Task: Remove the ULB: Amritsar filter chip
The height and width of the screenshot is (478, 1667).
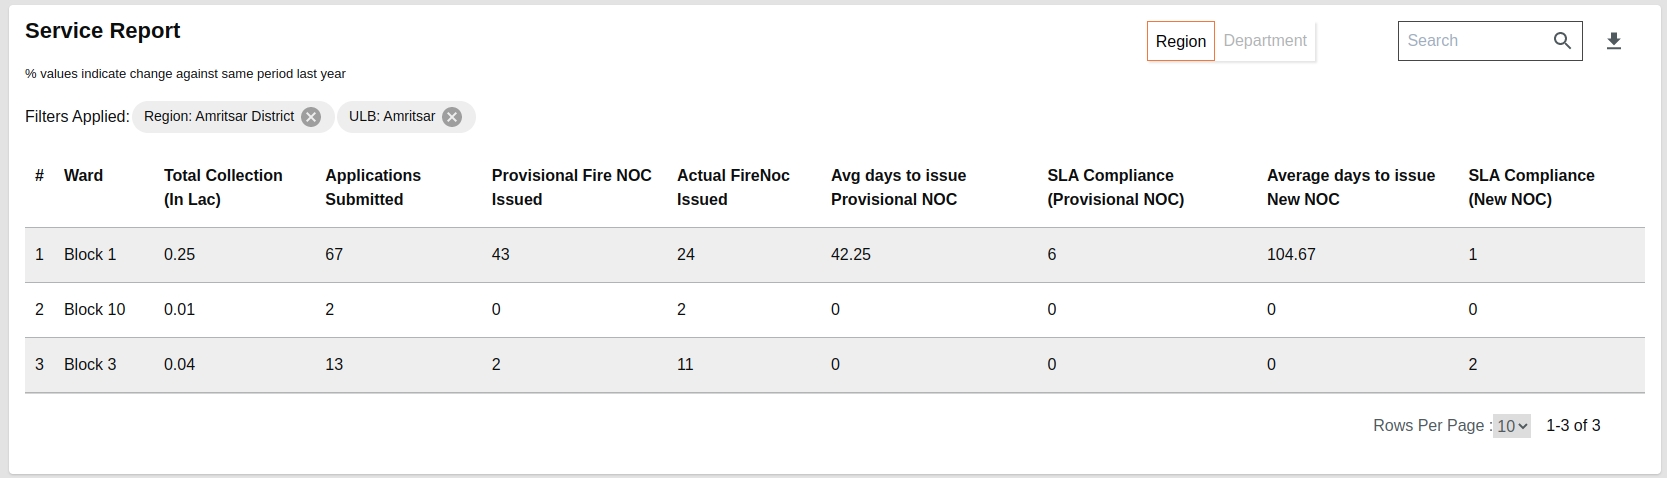Action: pos(452,117)
